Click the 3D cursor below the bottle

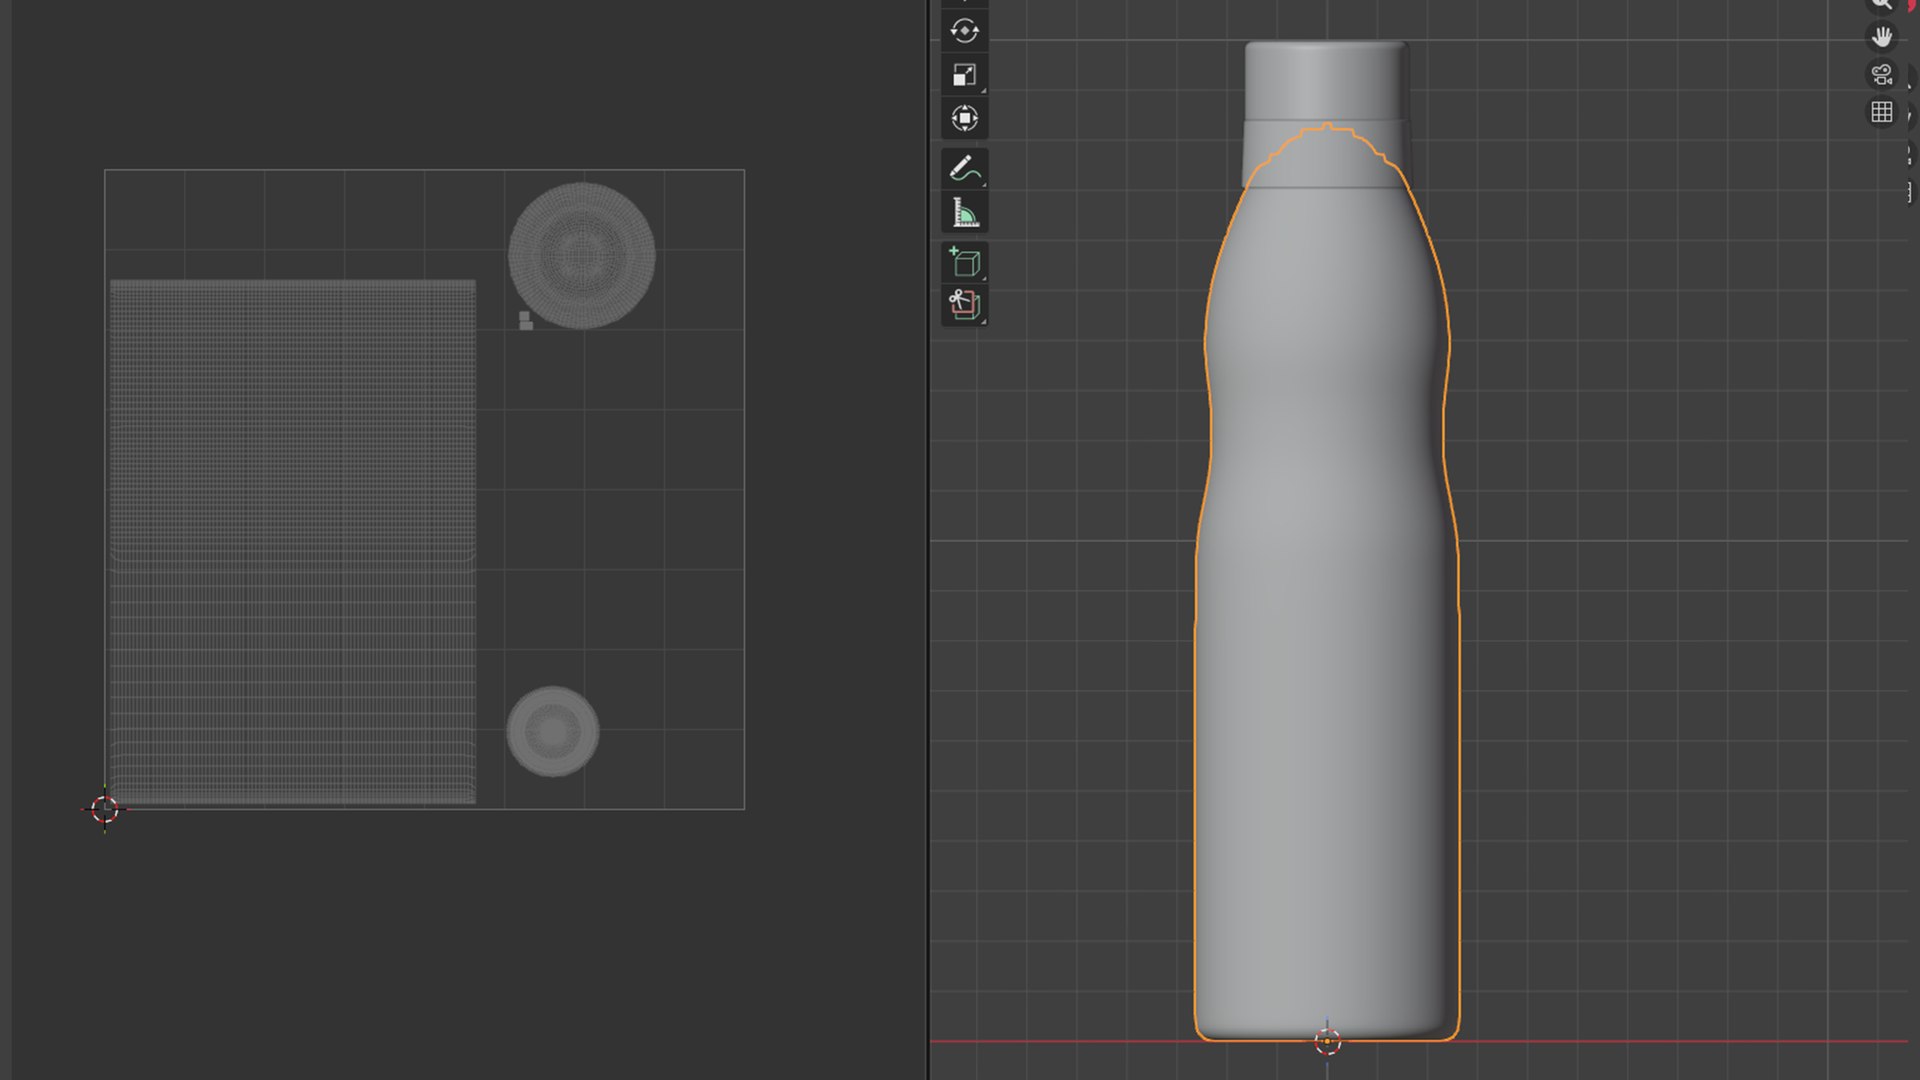click(1327, 1042)
